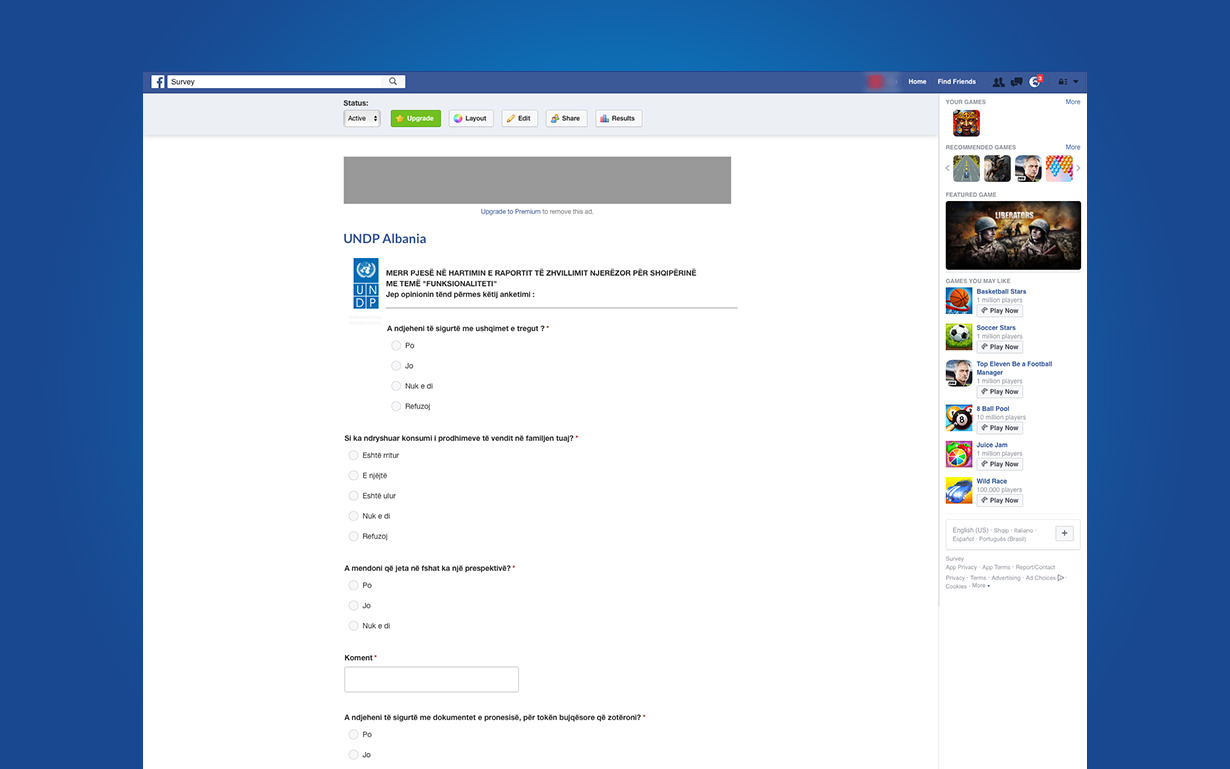Select 'Është rritur' radio option
The width and height of the screenshot is (1230, 769).
pos(353,456)
